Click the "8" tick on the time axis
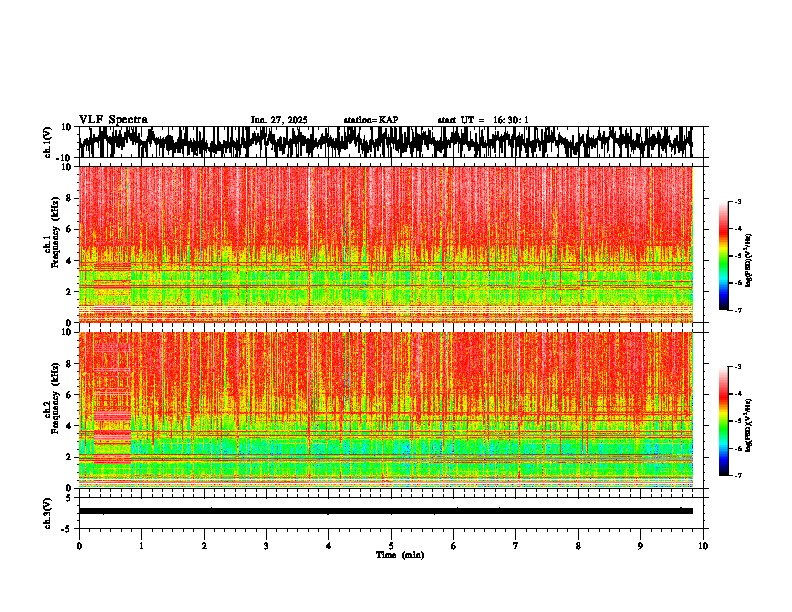Image resolution: width=792 pixels, height=612 pixels. (x=578, y=546)
